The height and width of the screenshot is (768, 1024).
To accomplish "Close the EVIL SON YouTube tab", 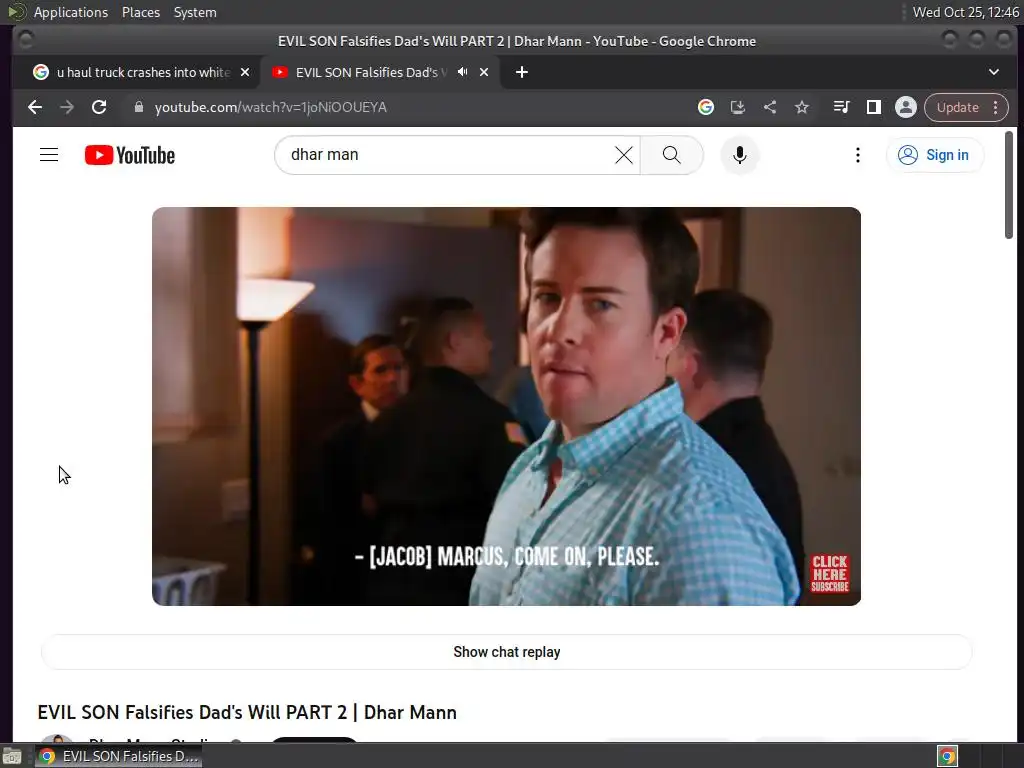I will click(x=484, y=72).
